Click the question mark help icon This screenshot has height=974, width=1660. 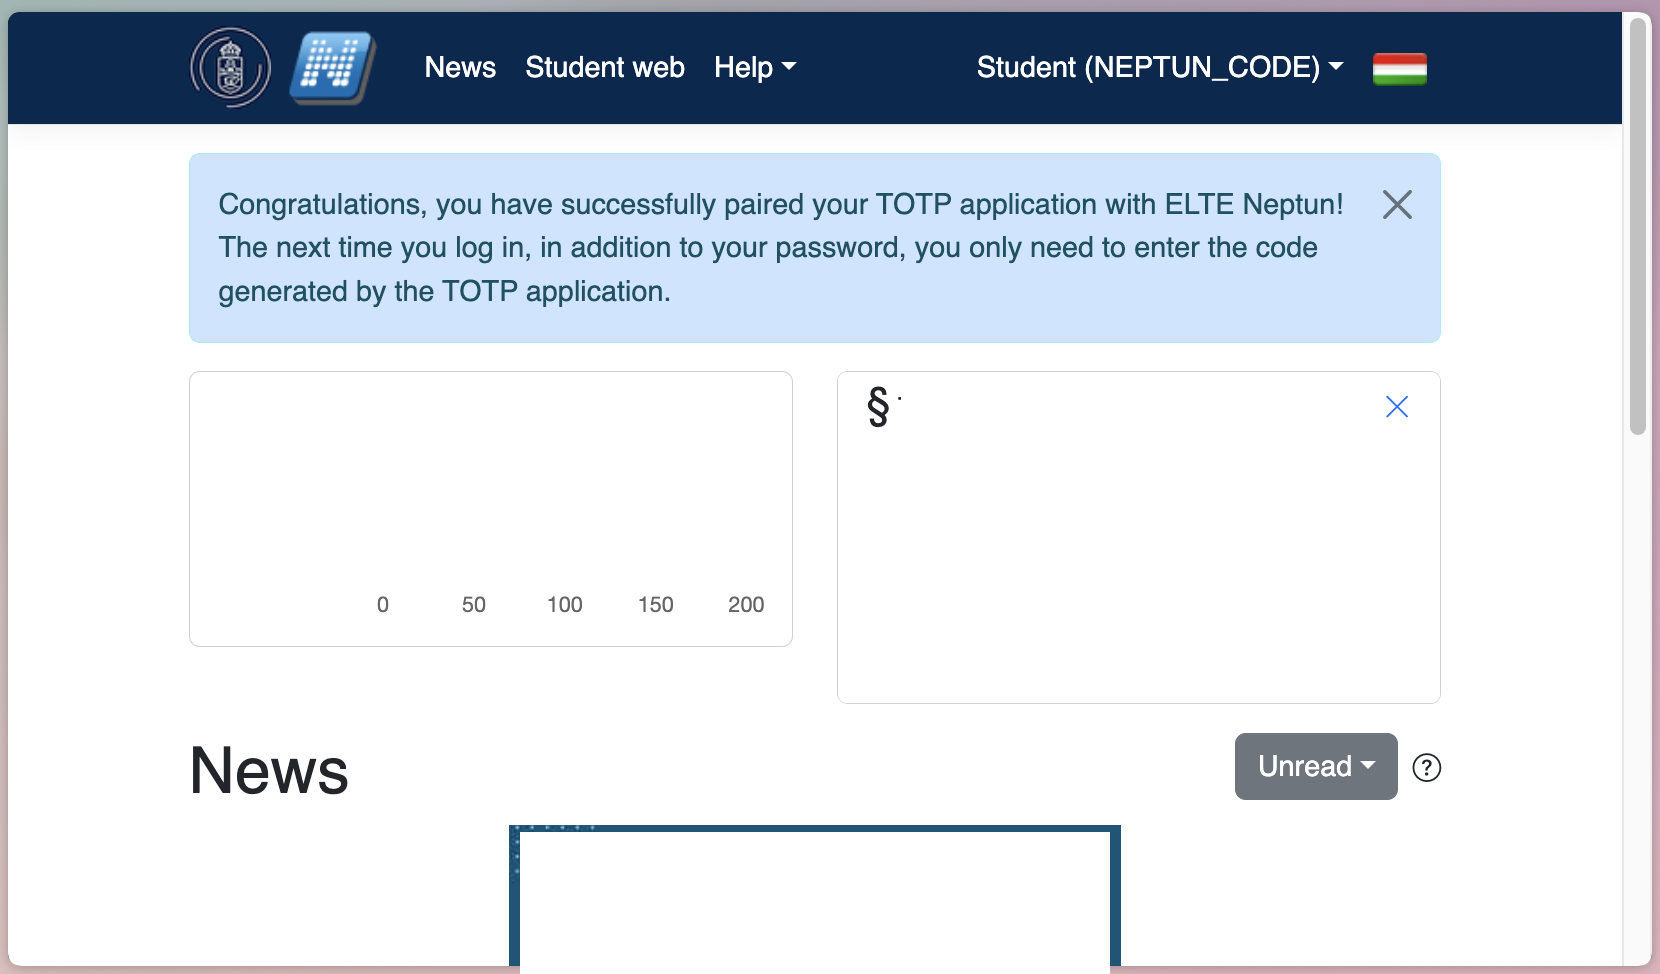coord(1426,768)
